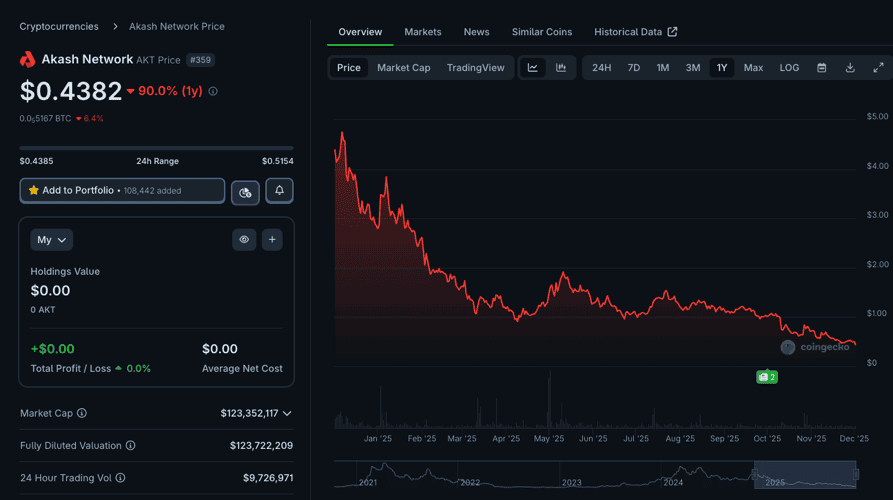The height and width of the screenshot is (500, 893).
Task: Click Add to Portfolio button
Action: tap(122, 190)
